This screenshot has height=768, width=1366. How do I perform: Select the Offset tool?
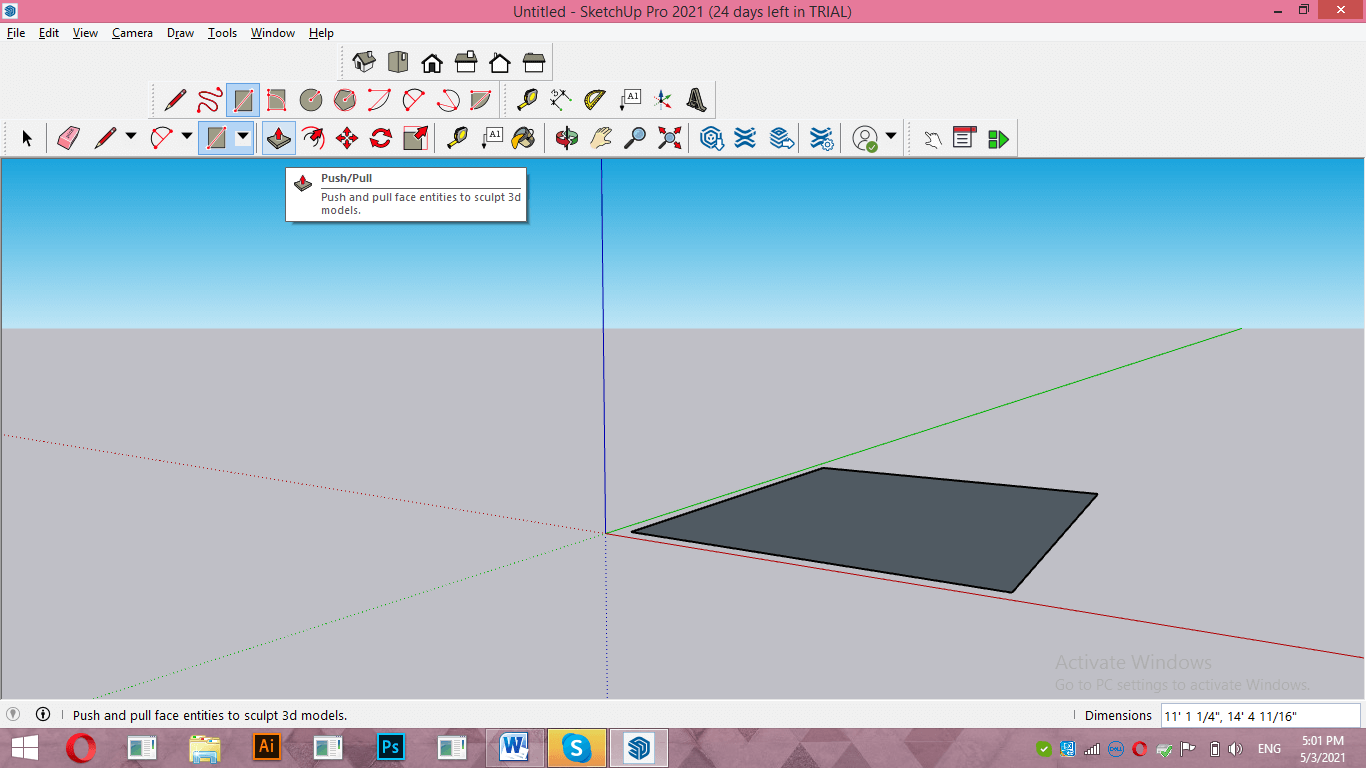tap(313, 138)
